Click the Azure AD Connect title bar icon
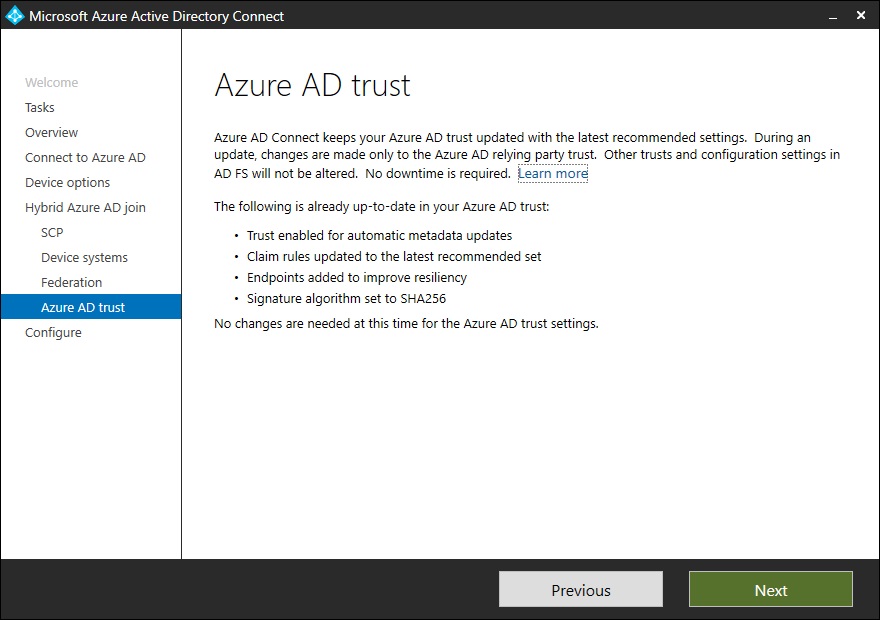Screen dimensions: 880x620 pyautogui.click(x=15, y=15)
